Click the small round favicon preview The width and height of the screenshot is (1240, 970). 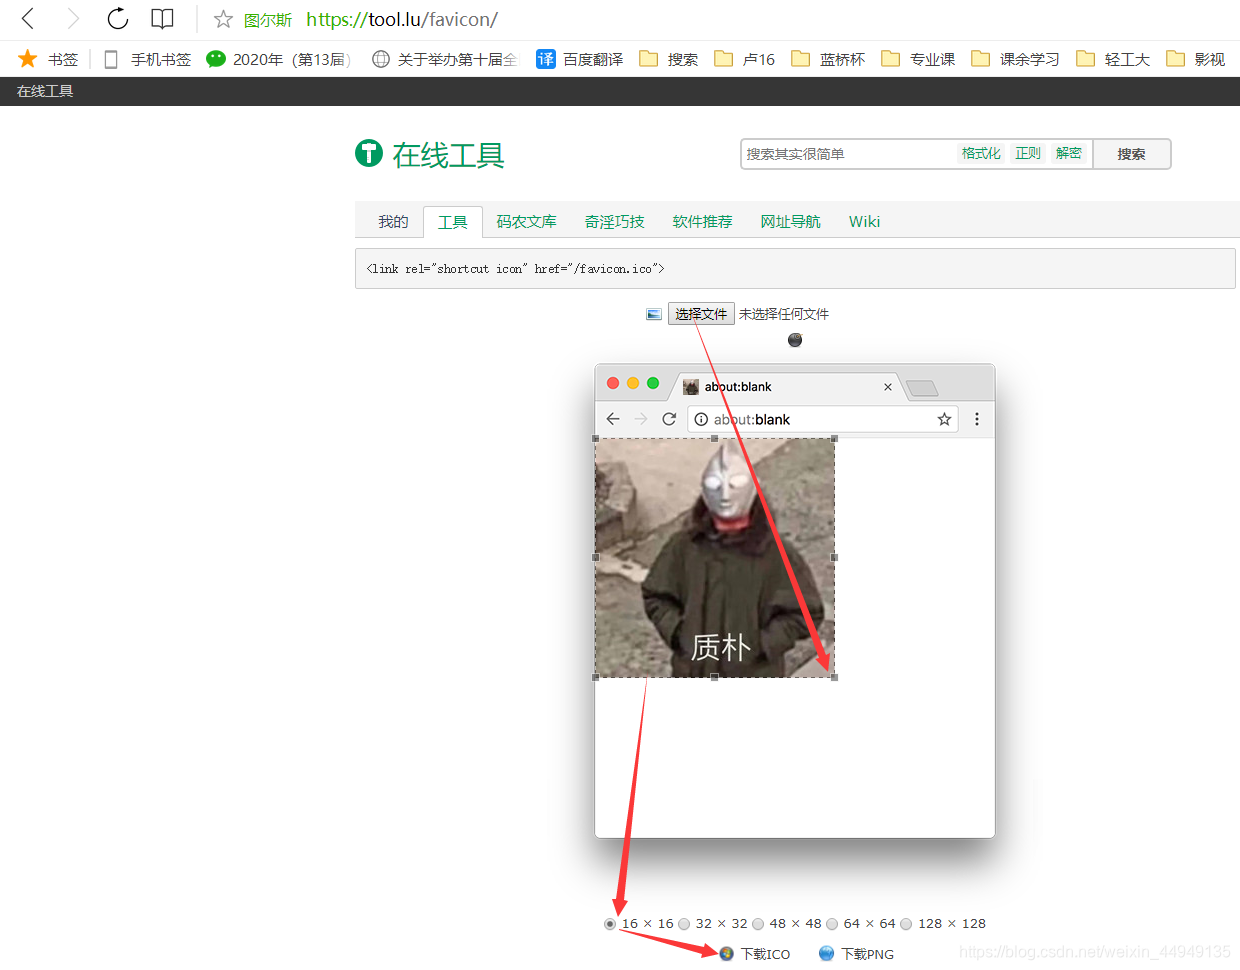(x=795, y=340)
